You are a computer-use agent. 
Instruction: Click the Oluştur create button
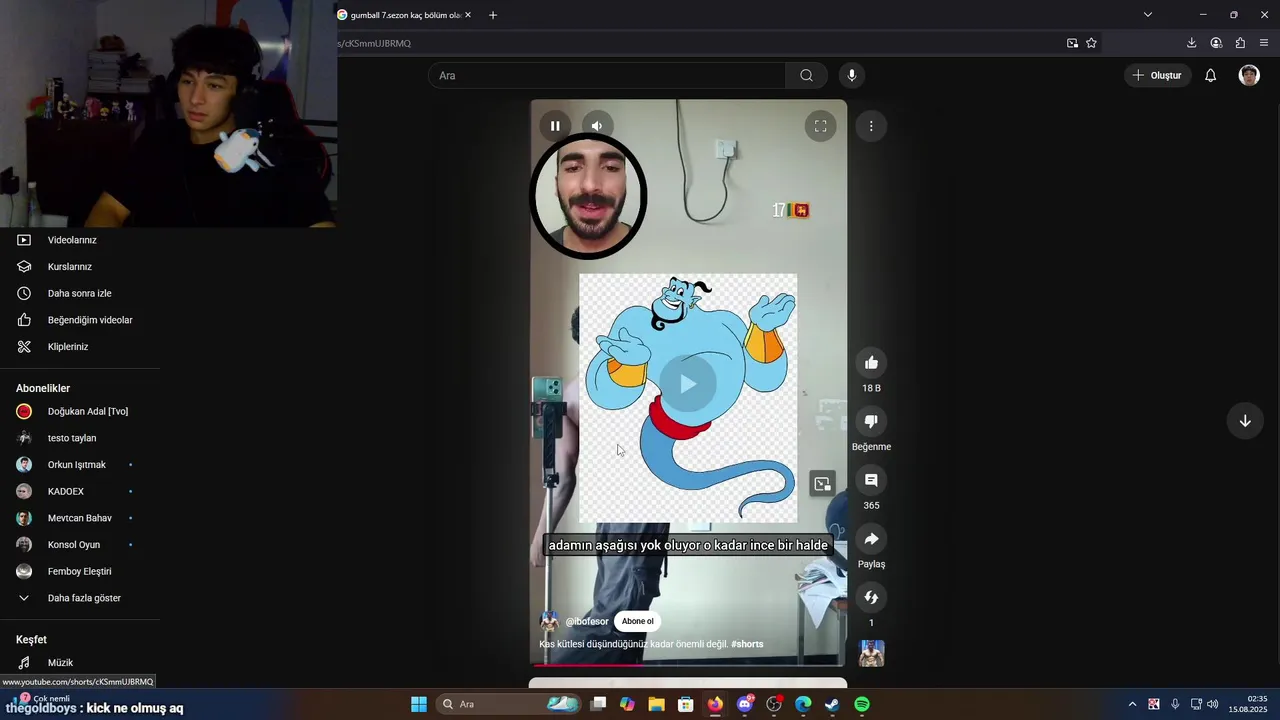pyautogui.click(x=1156, y=76)
